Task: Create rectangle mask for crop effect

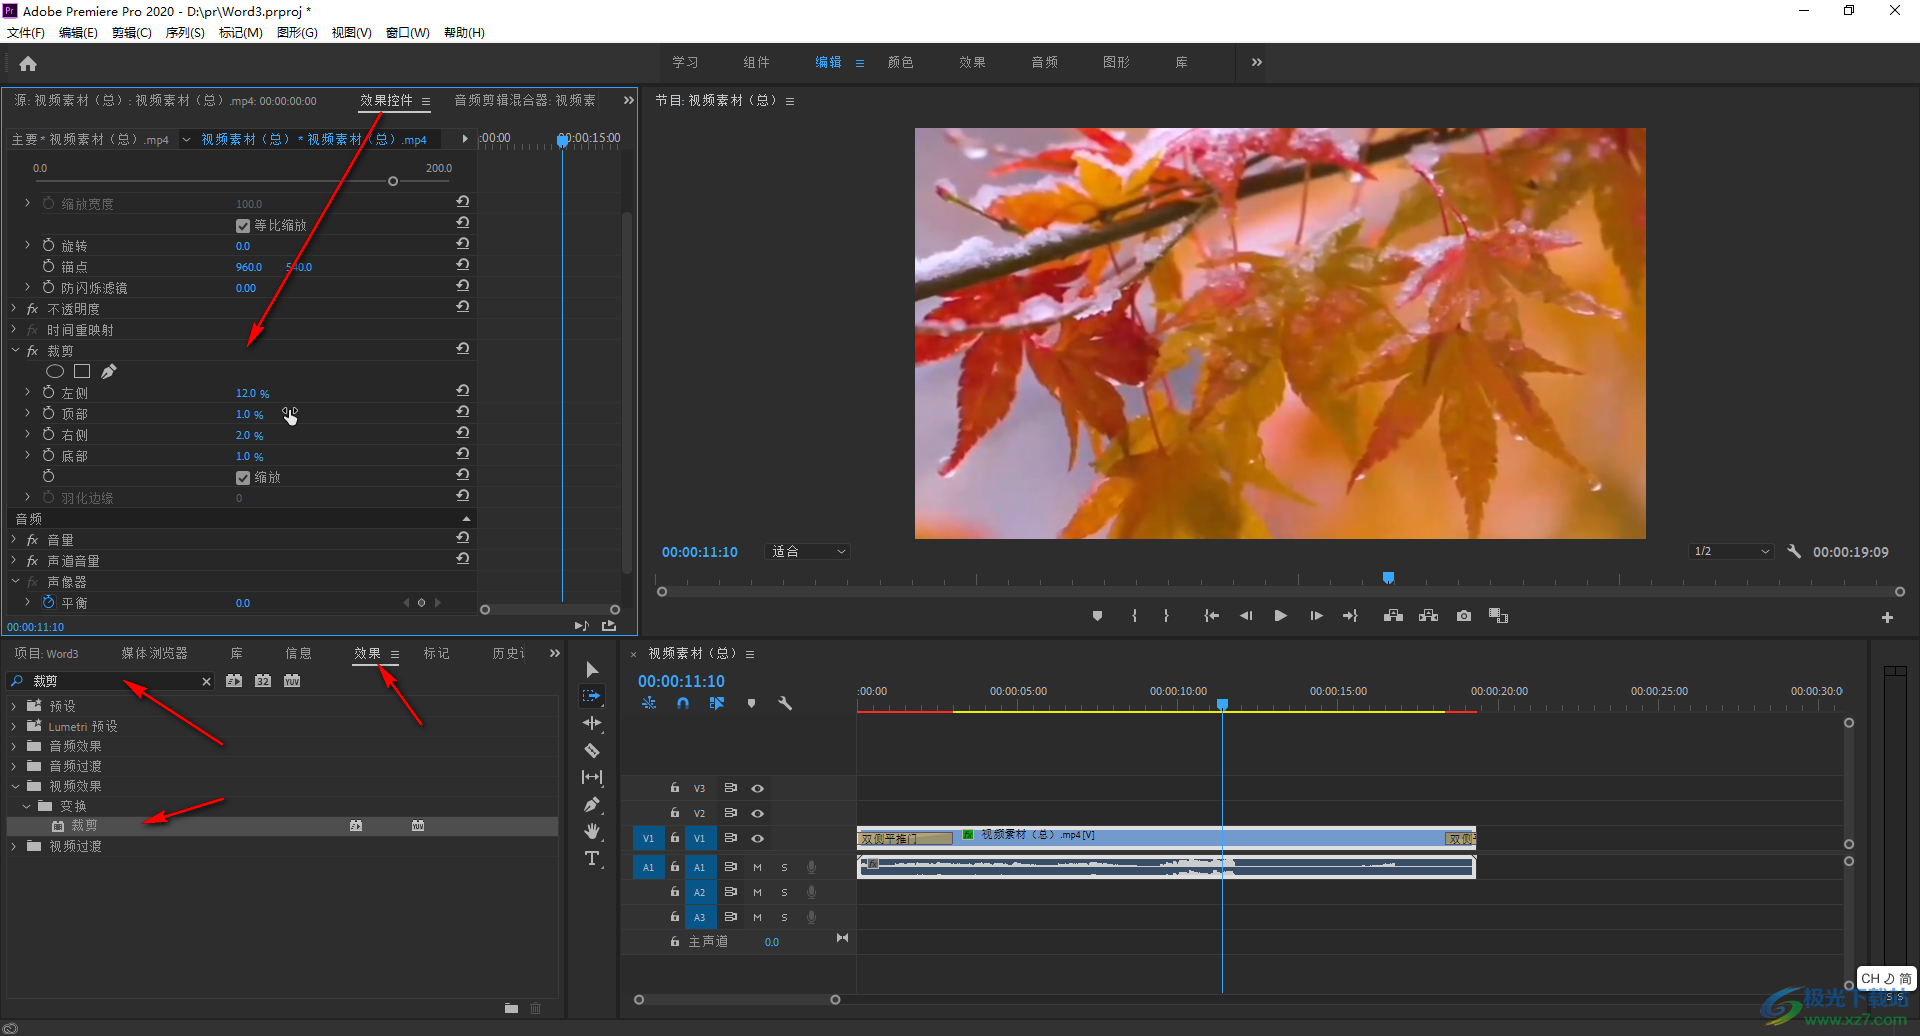Action: (82, 371)
